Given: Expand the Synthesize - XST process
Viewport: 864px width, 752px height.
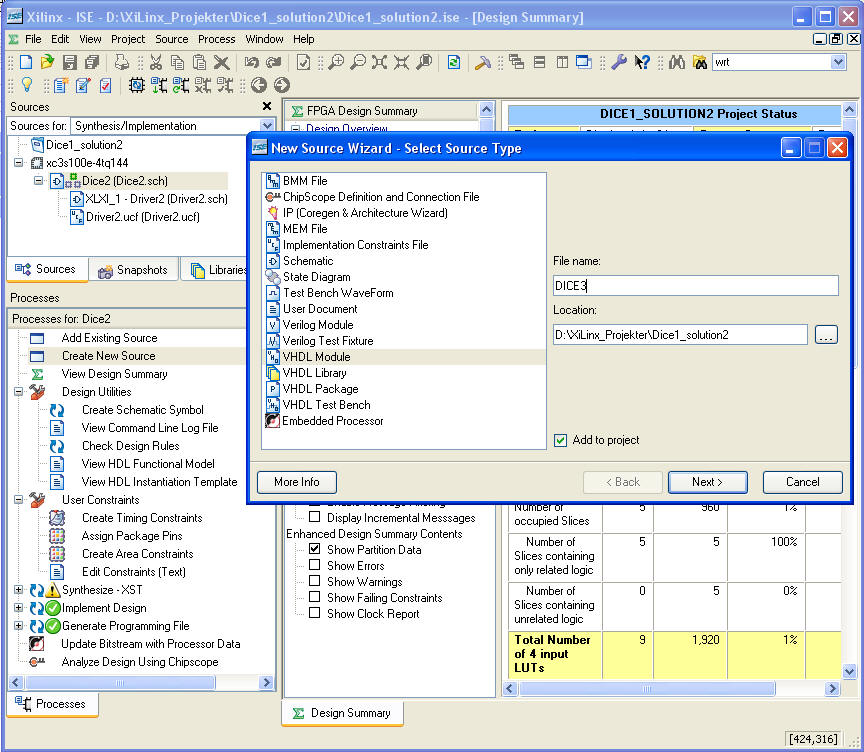Looking at the screenshot, I should (x=19, y=589).
